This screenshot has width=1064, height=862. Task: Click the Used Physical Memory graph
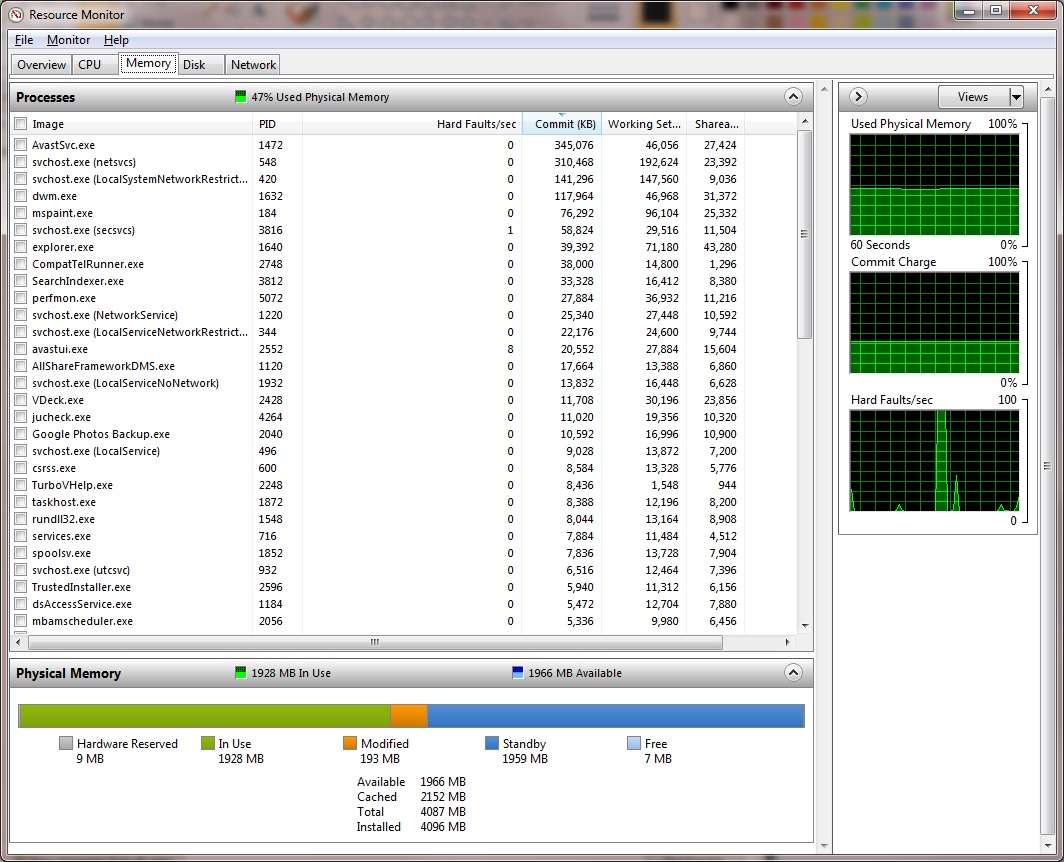pos(934,185)
